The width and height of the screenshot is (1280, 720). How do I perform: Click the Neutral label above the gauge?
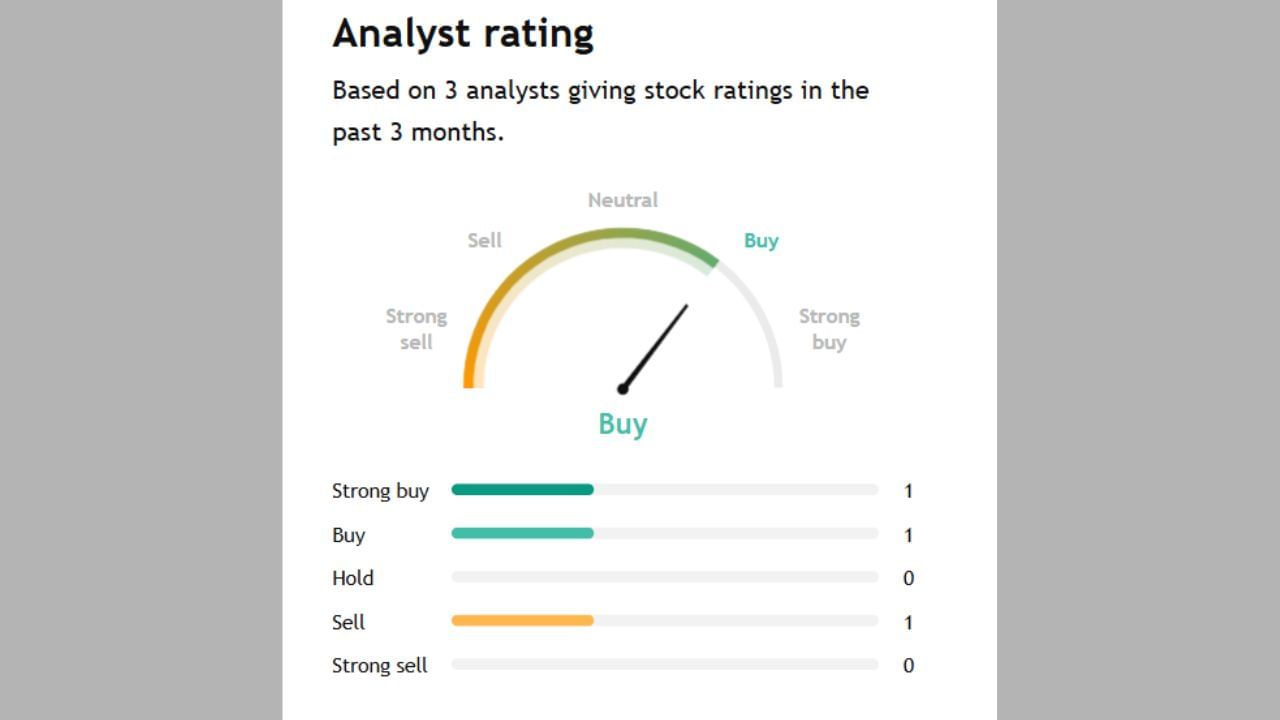click(622, 200)
